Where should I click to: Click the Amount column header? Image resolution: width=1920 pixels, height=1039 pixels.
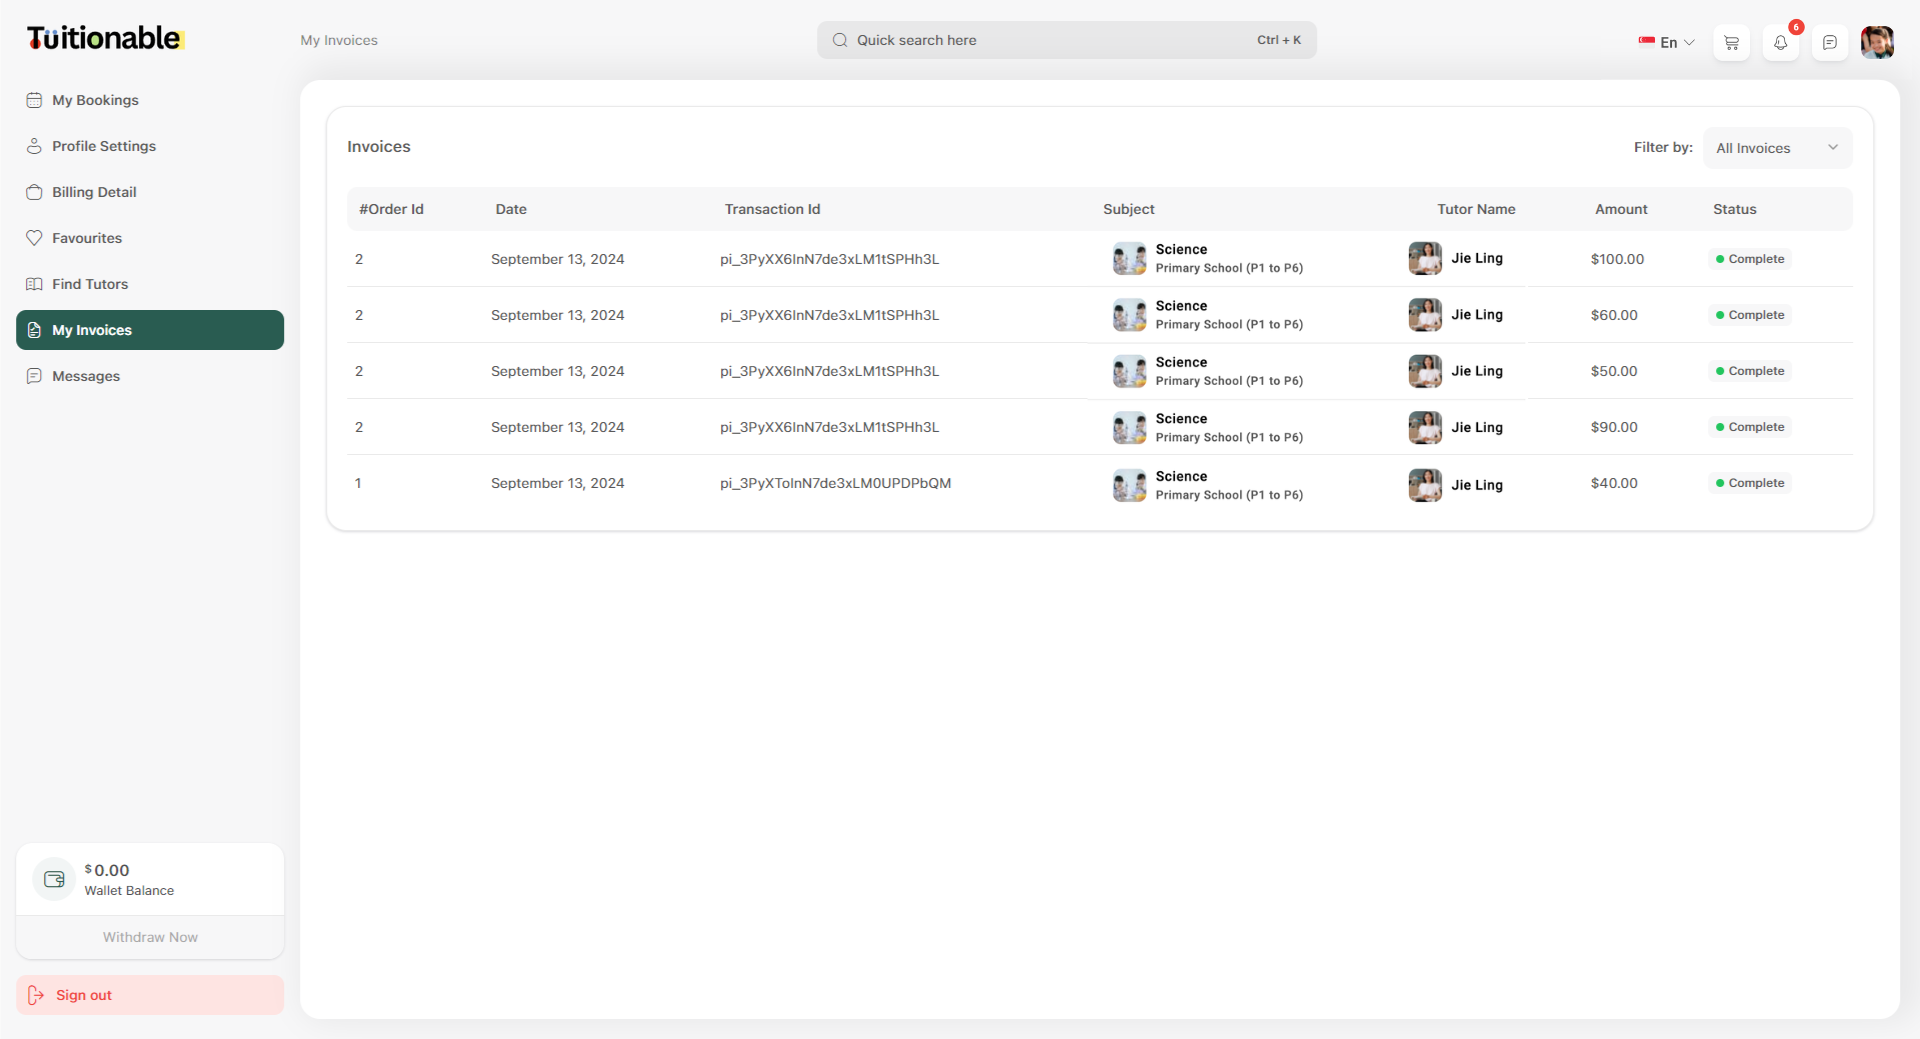1621,209
